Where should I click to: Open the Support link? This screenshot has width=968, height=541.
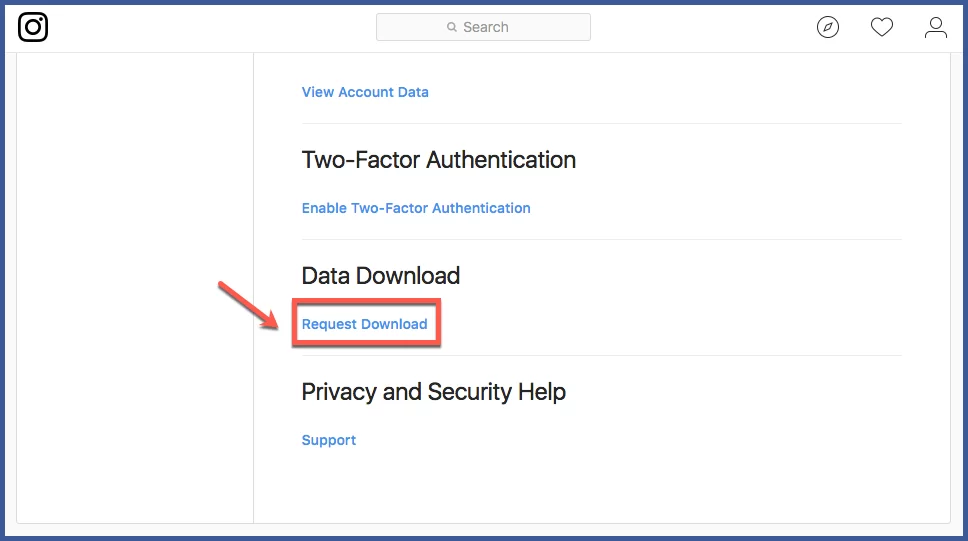coord(329,440)
